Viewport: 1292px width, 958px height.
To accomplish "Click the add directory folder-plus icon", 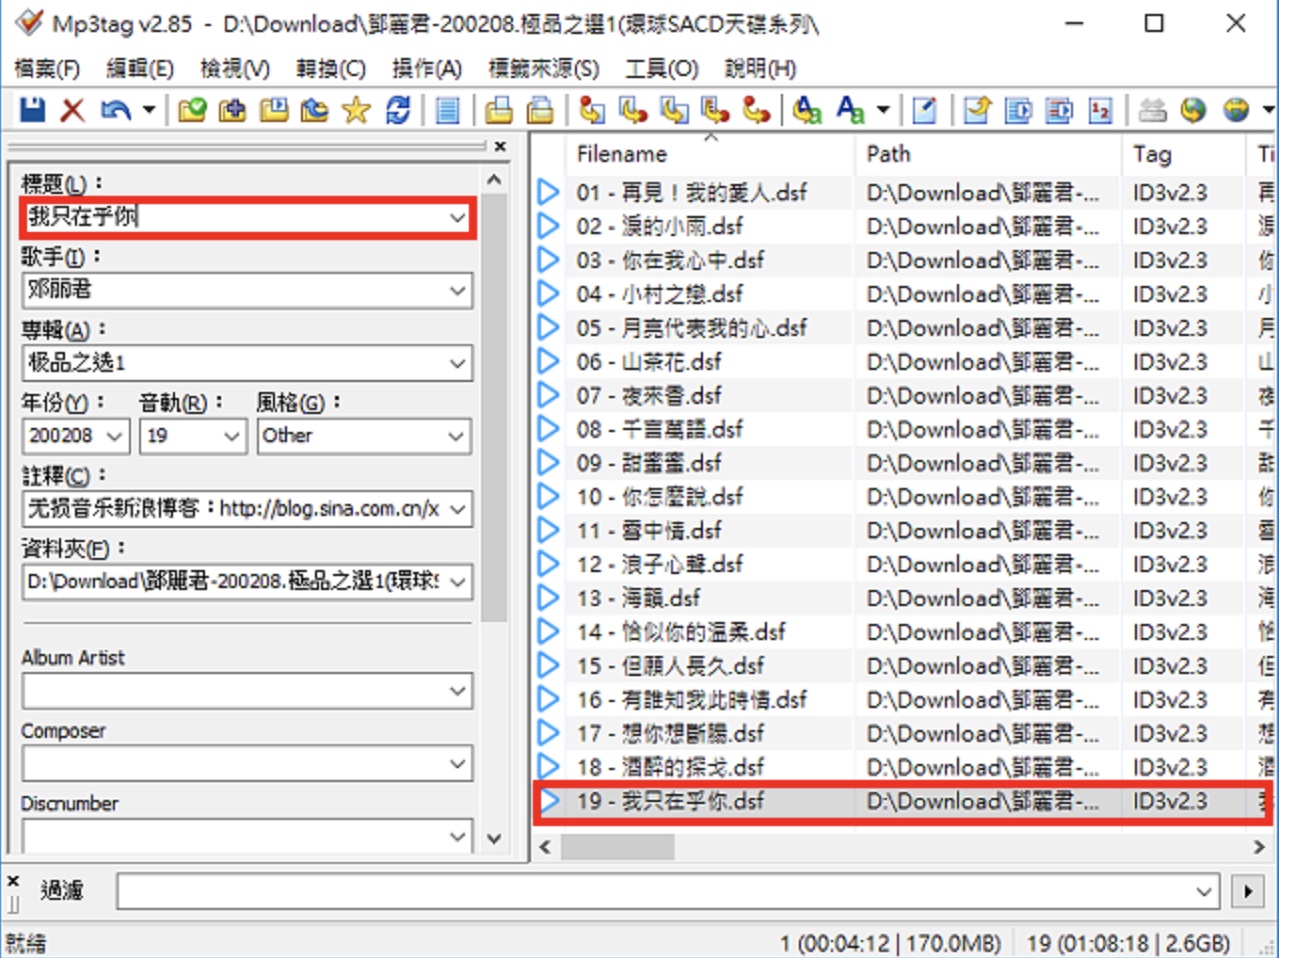I will point(232,109).
